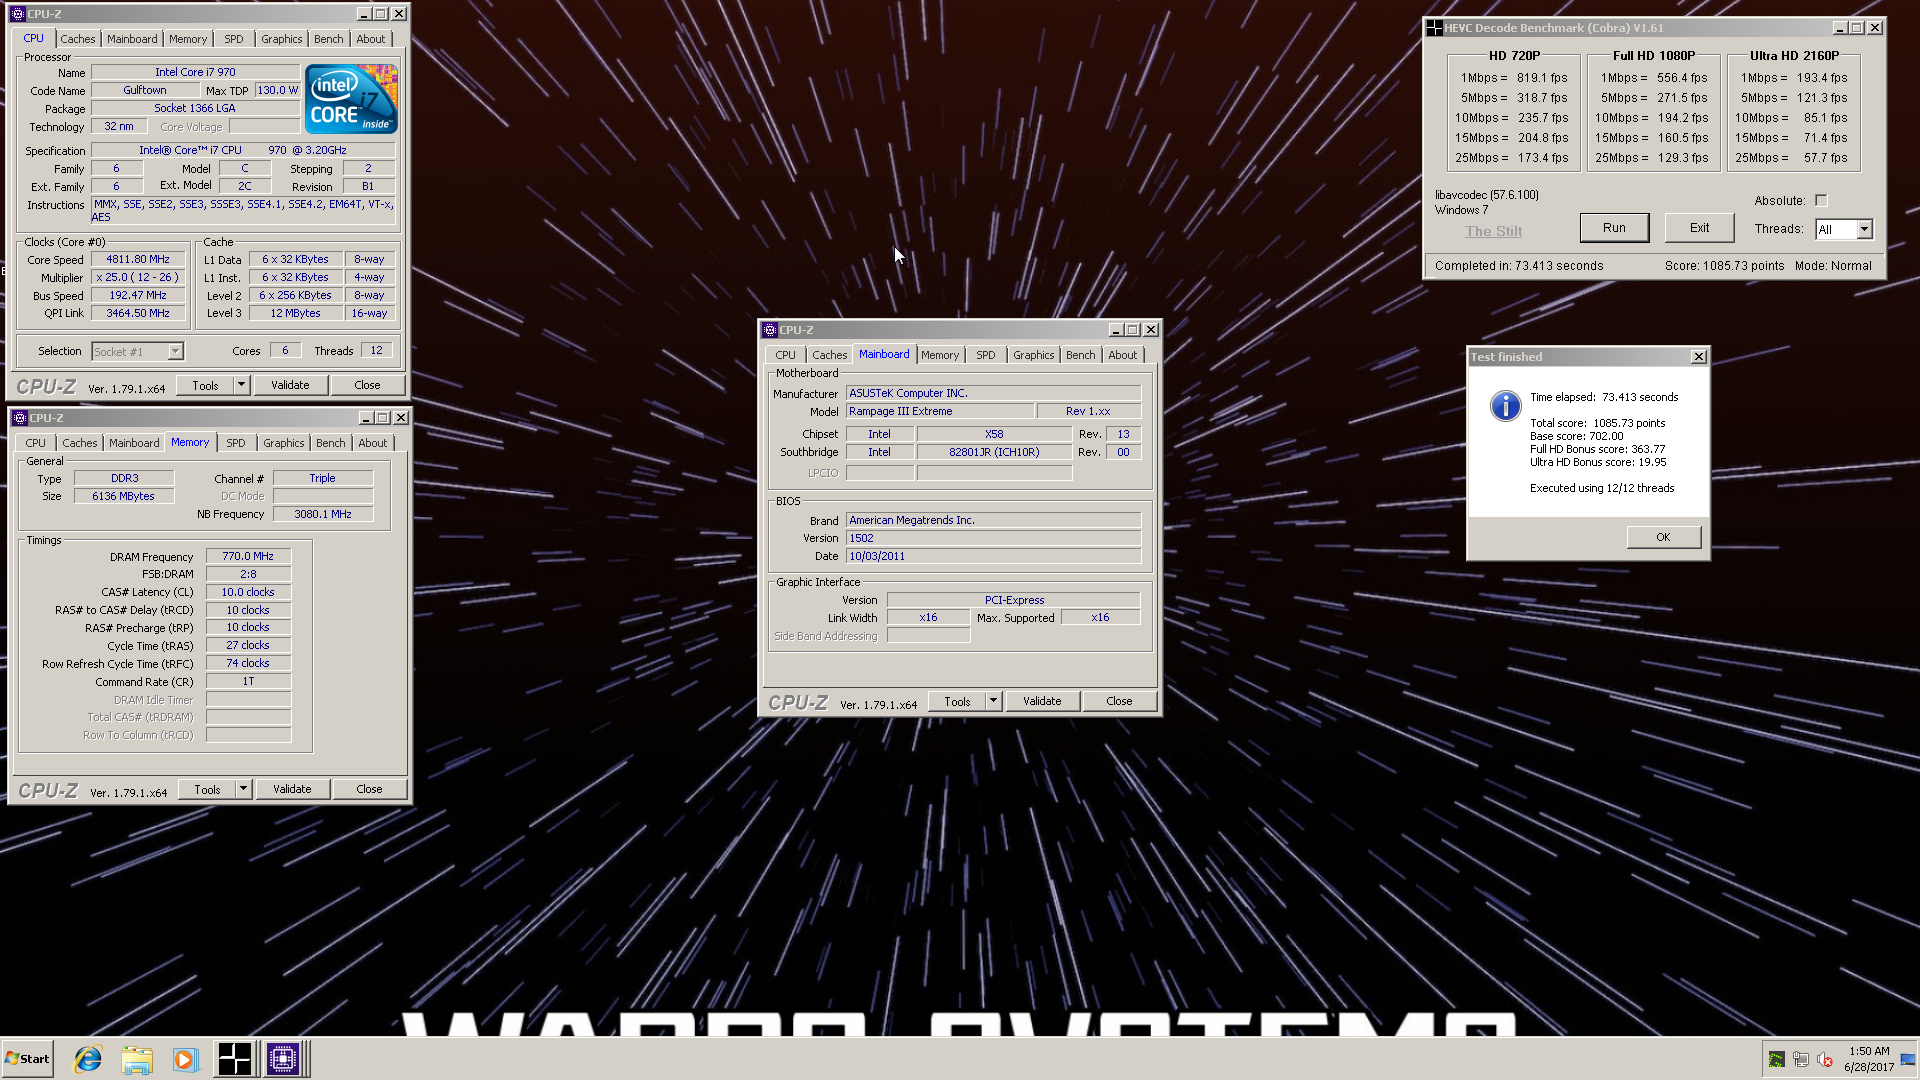Select Graphics tab in the Mainboard CPU-Z window
The image size is (1920, 1080).
(1033, 355)
